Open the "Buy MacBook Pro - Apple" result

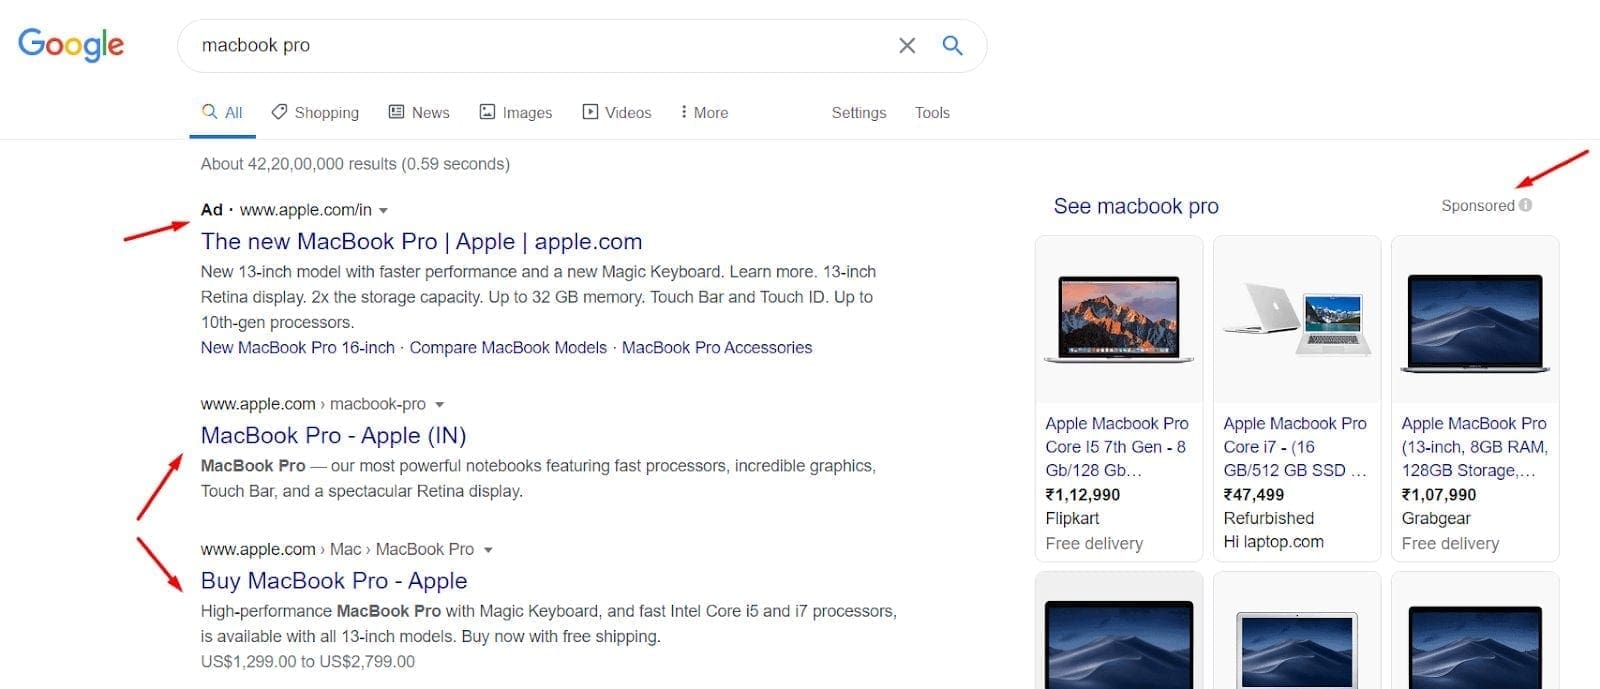click(334, 580)
